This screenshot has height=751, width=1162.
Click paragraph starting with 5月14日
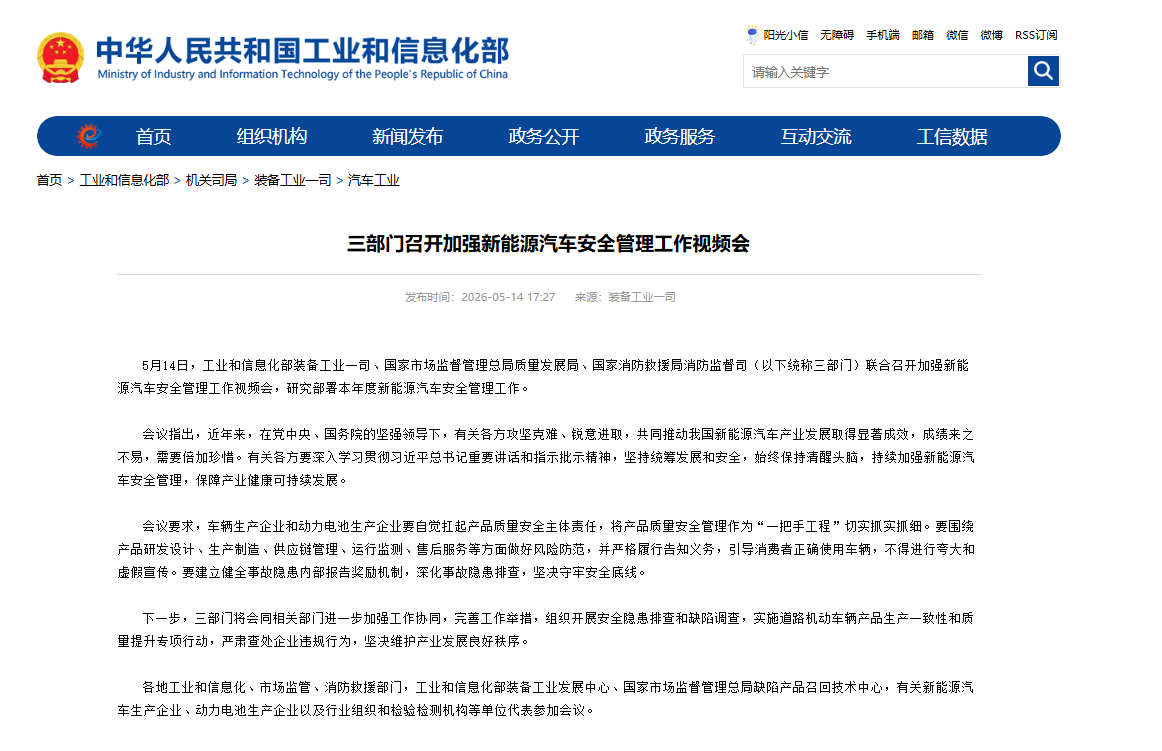(545, 377)
